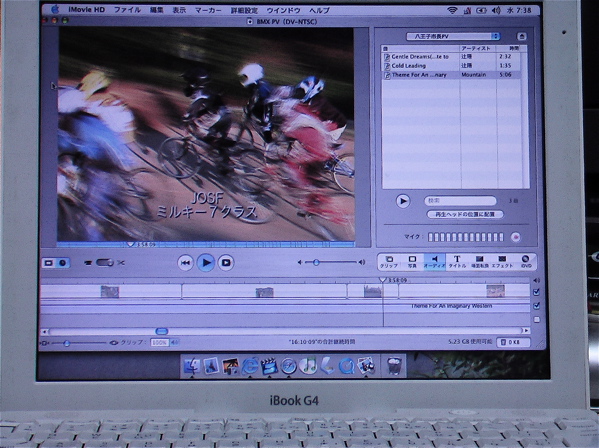Open iTunes from the Dock

pos(308,366)
